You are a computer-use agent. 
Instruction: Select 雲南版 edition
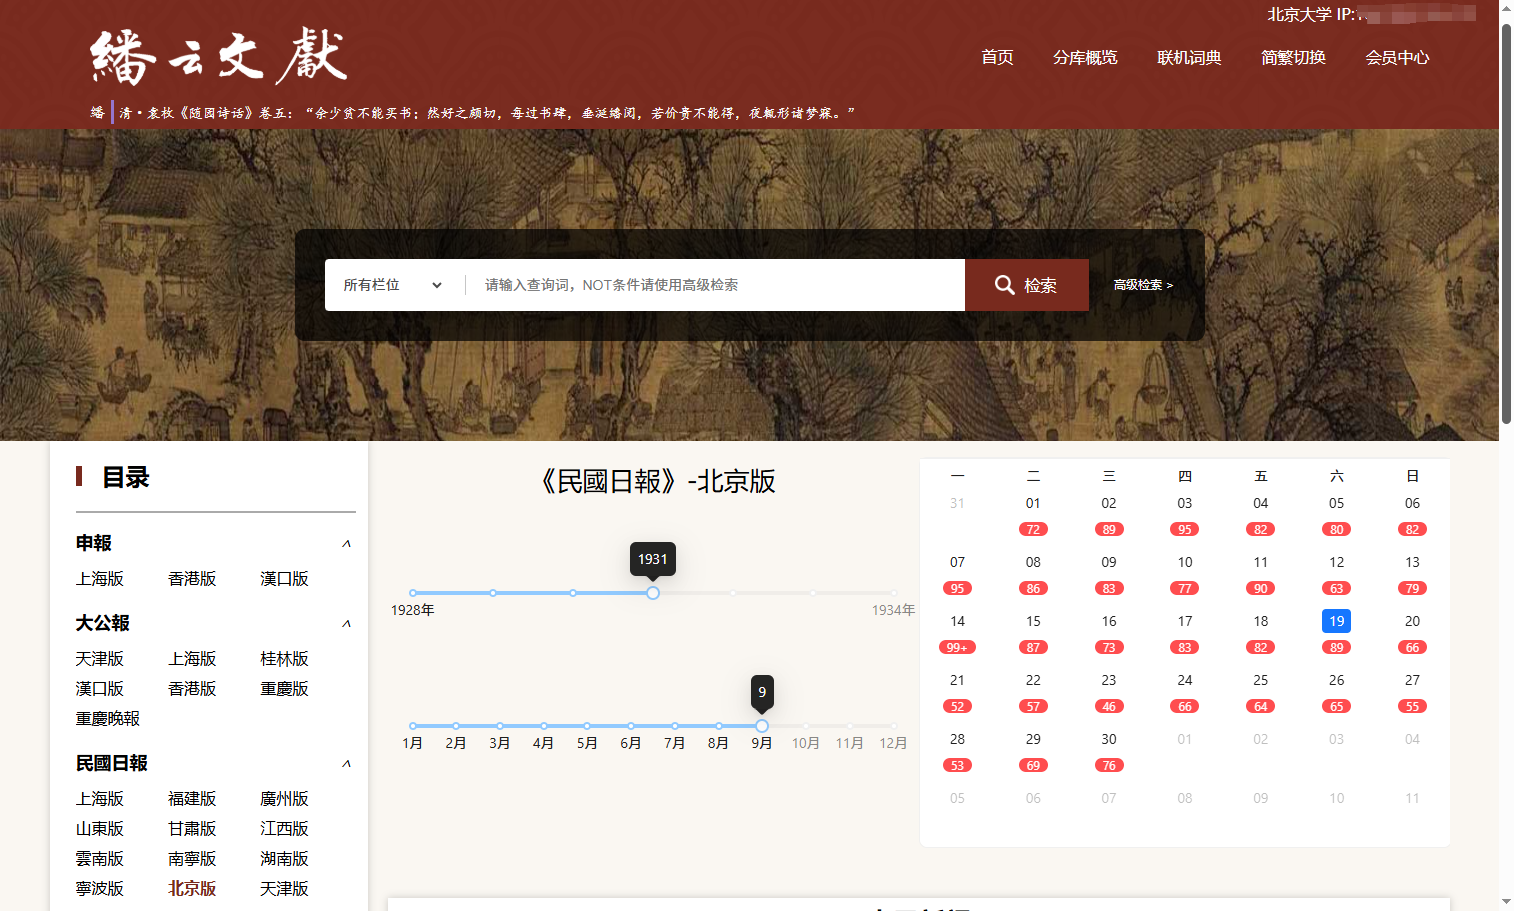[x=100, y=859]
